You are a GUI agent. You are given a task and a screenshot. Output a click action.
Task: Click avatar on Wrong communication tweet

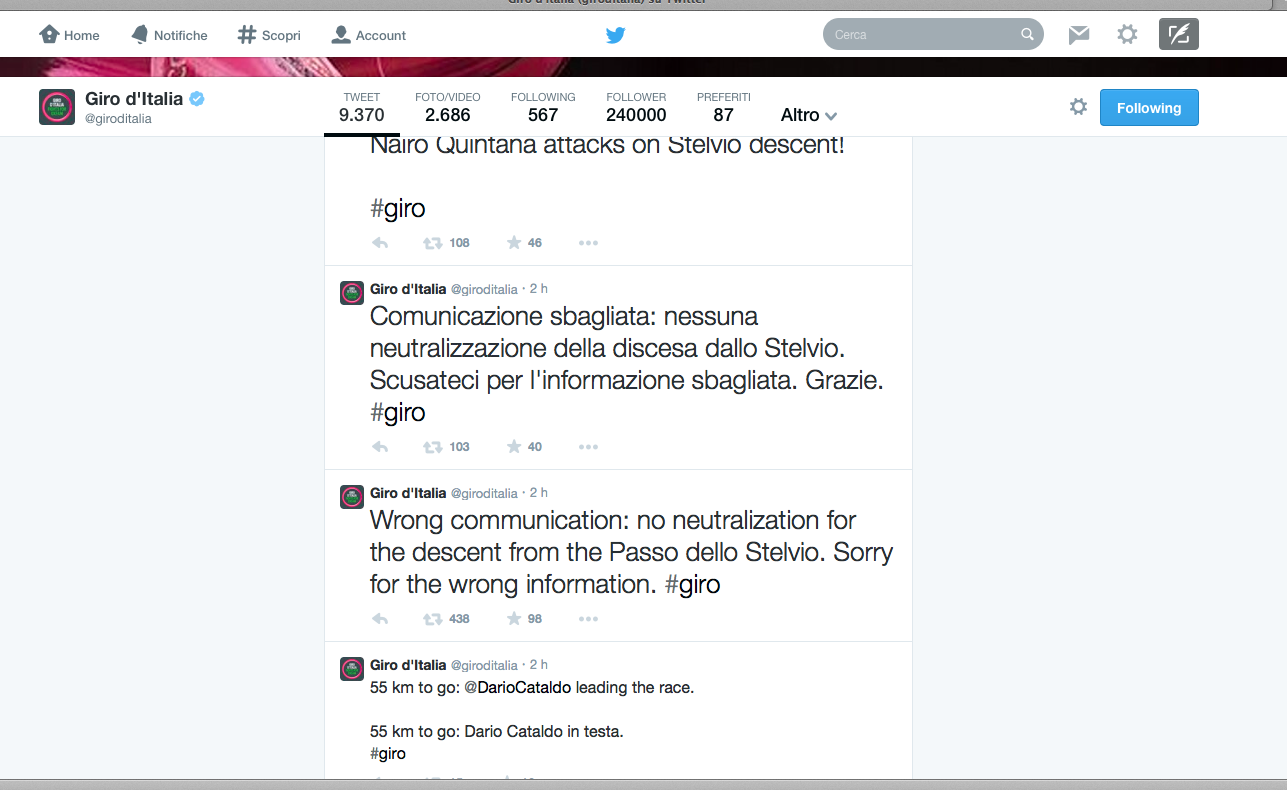pos(352,497)
